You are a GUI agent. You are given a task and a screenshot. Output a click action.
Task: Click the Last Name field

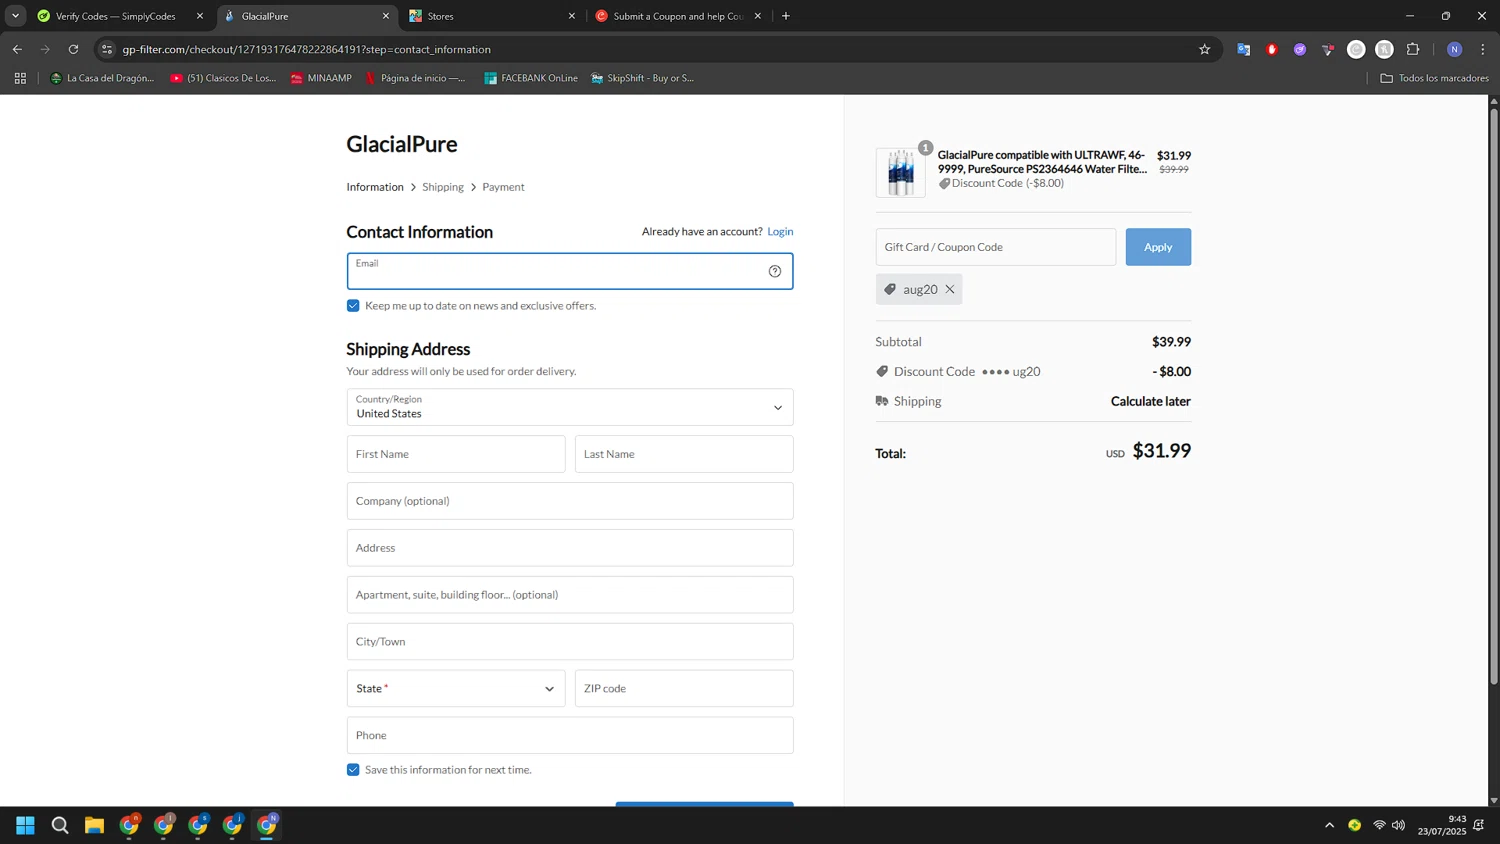(684, 454)
